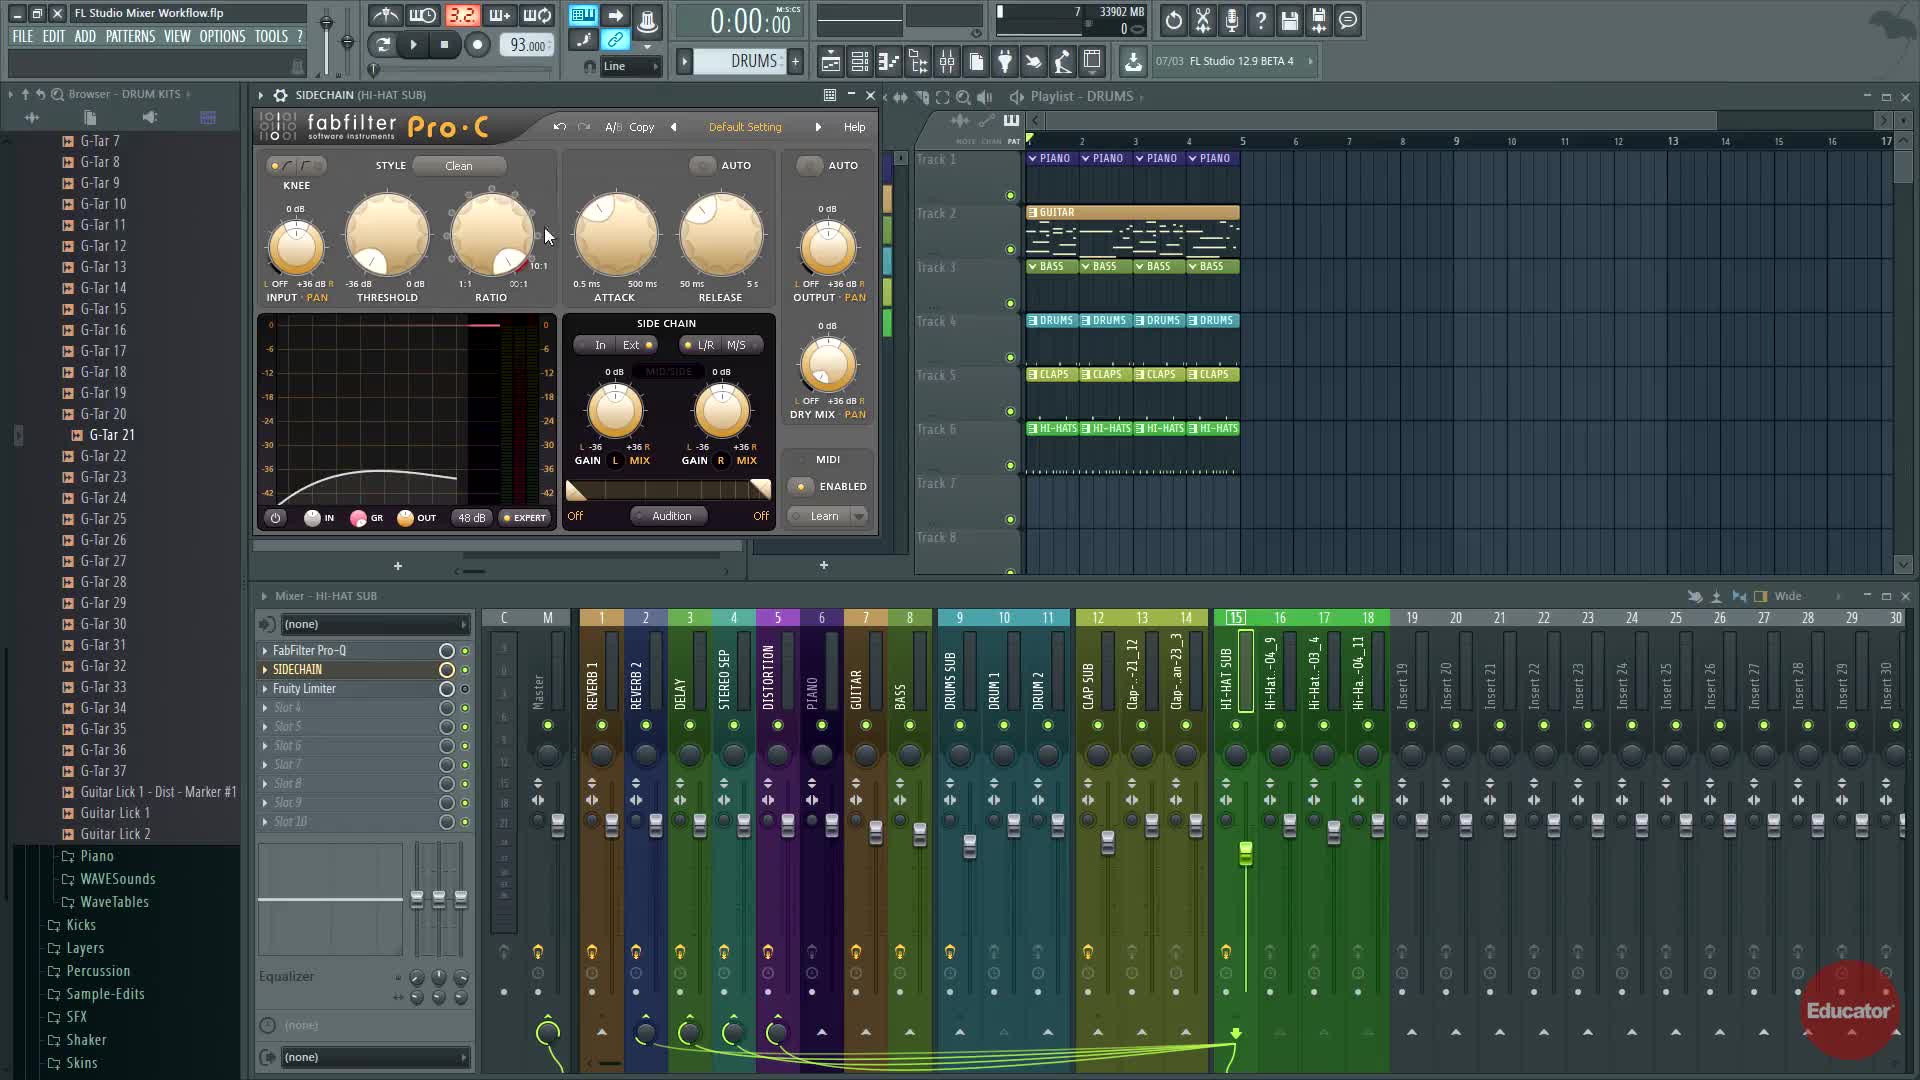
Task: Click the HI-HAT SUB channel volume fader
Action: click(x=1245, y=853)
